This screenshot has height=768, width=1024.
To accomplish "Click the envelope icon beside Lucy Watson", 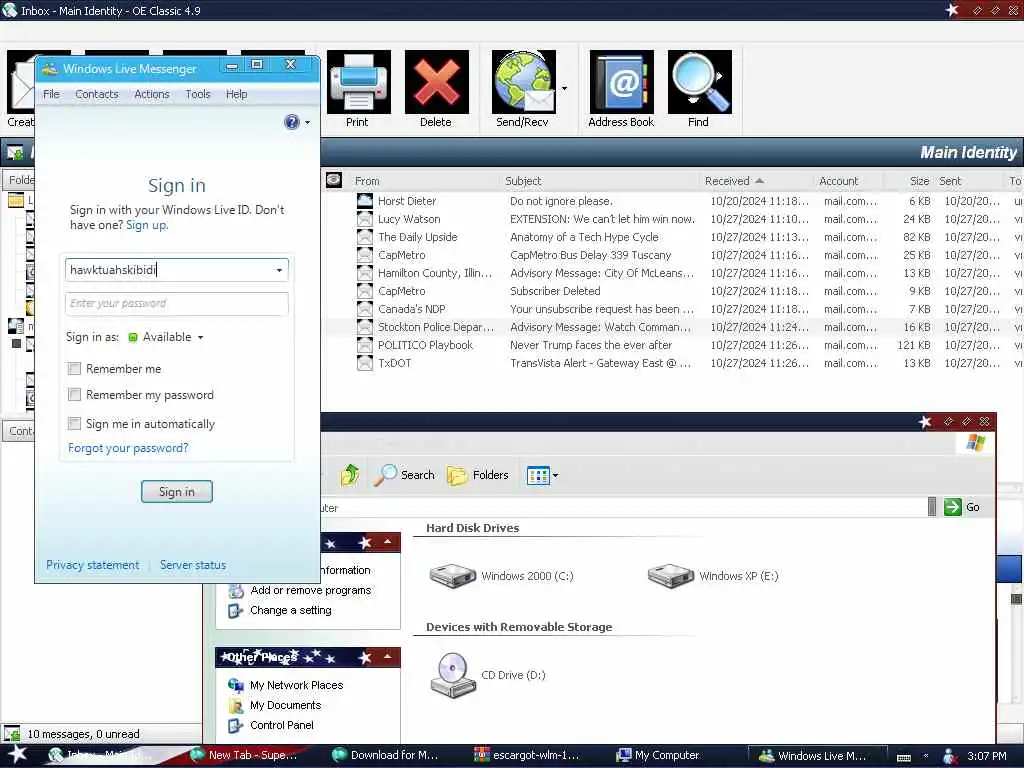I will point(364,219).
